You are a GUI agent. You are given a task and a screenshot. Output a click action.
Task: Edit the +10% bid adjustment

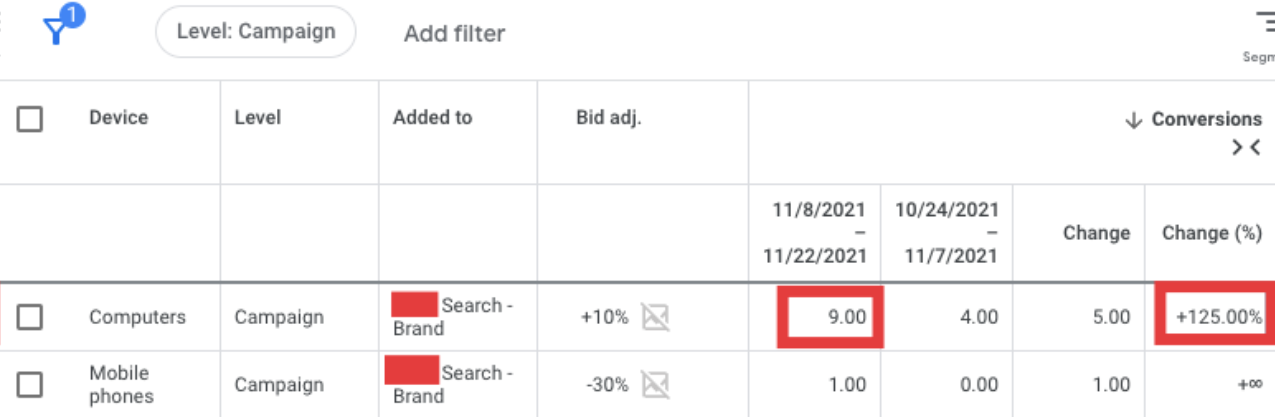point(604,318)
